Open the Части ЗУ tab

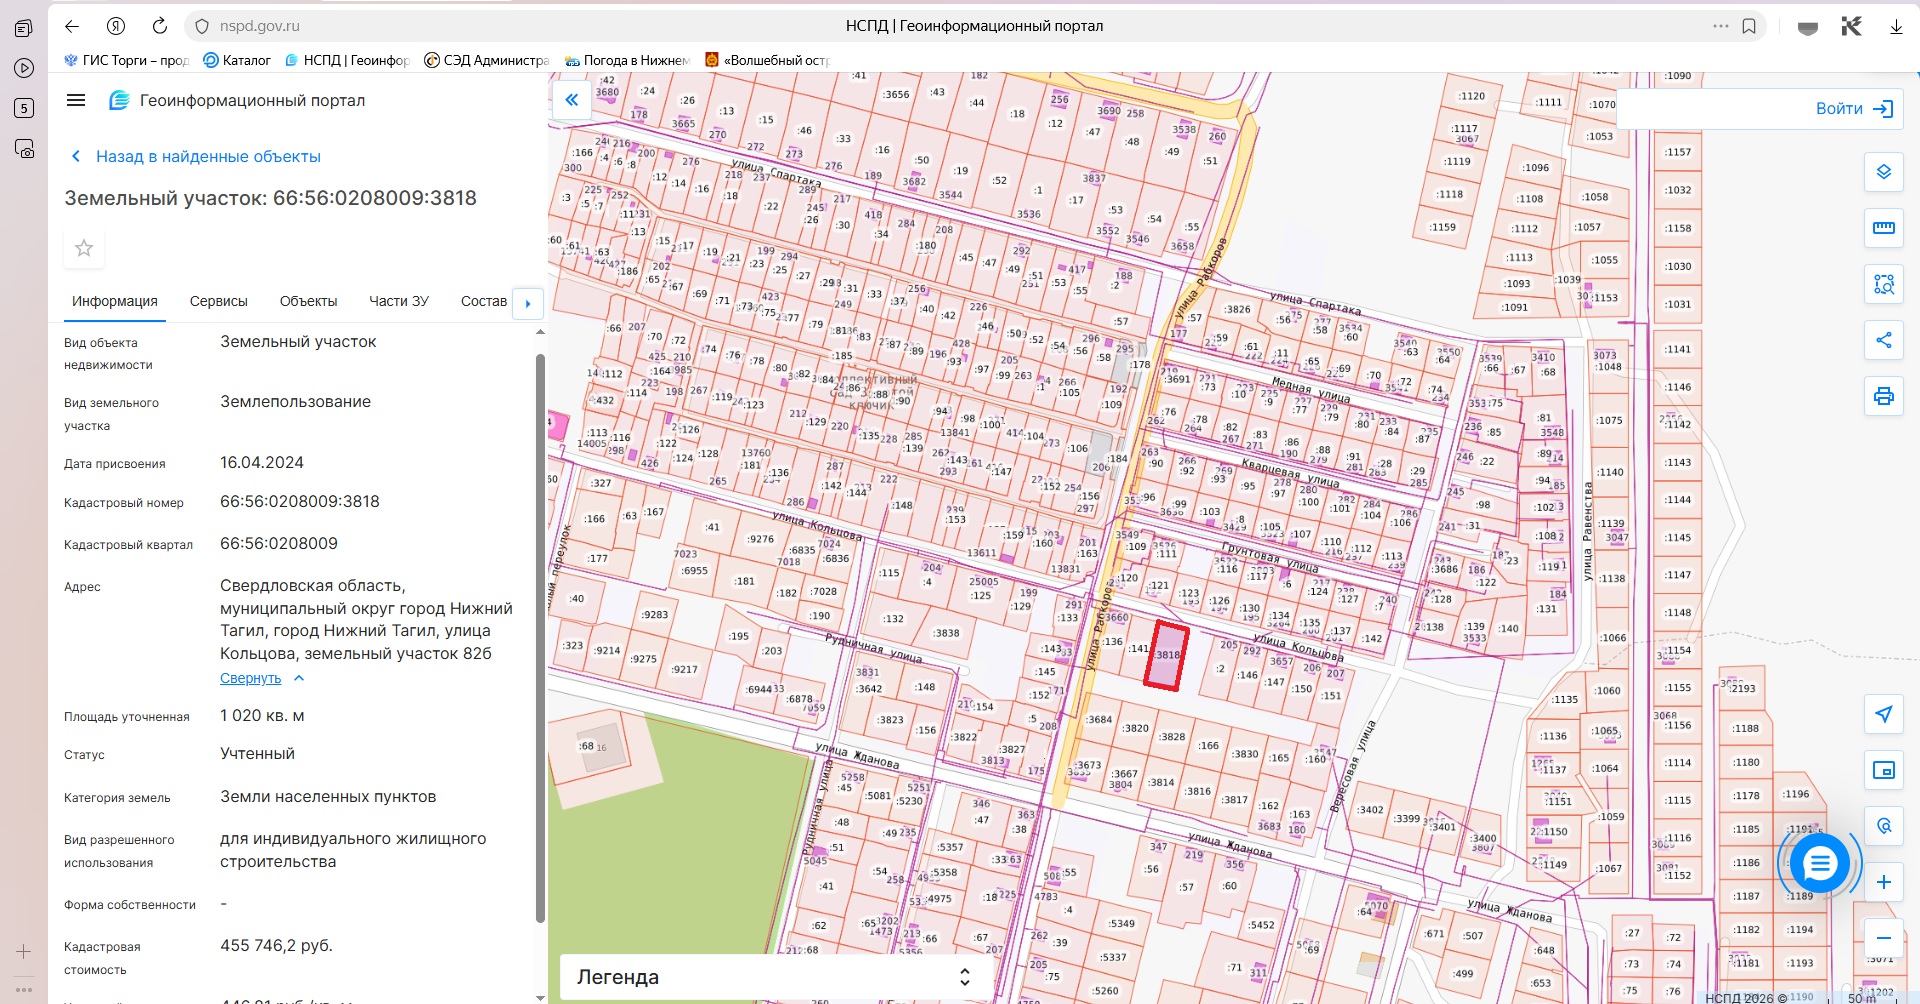398,301
